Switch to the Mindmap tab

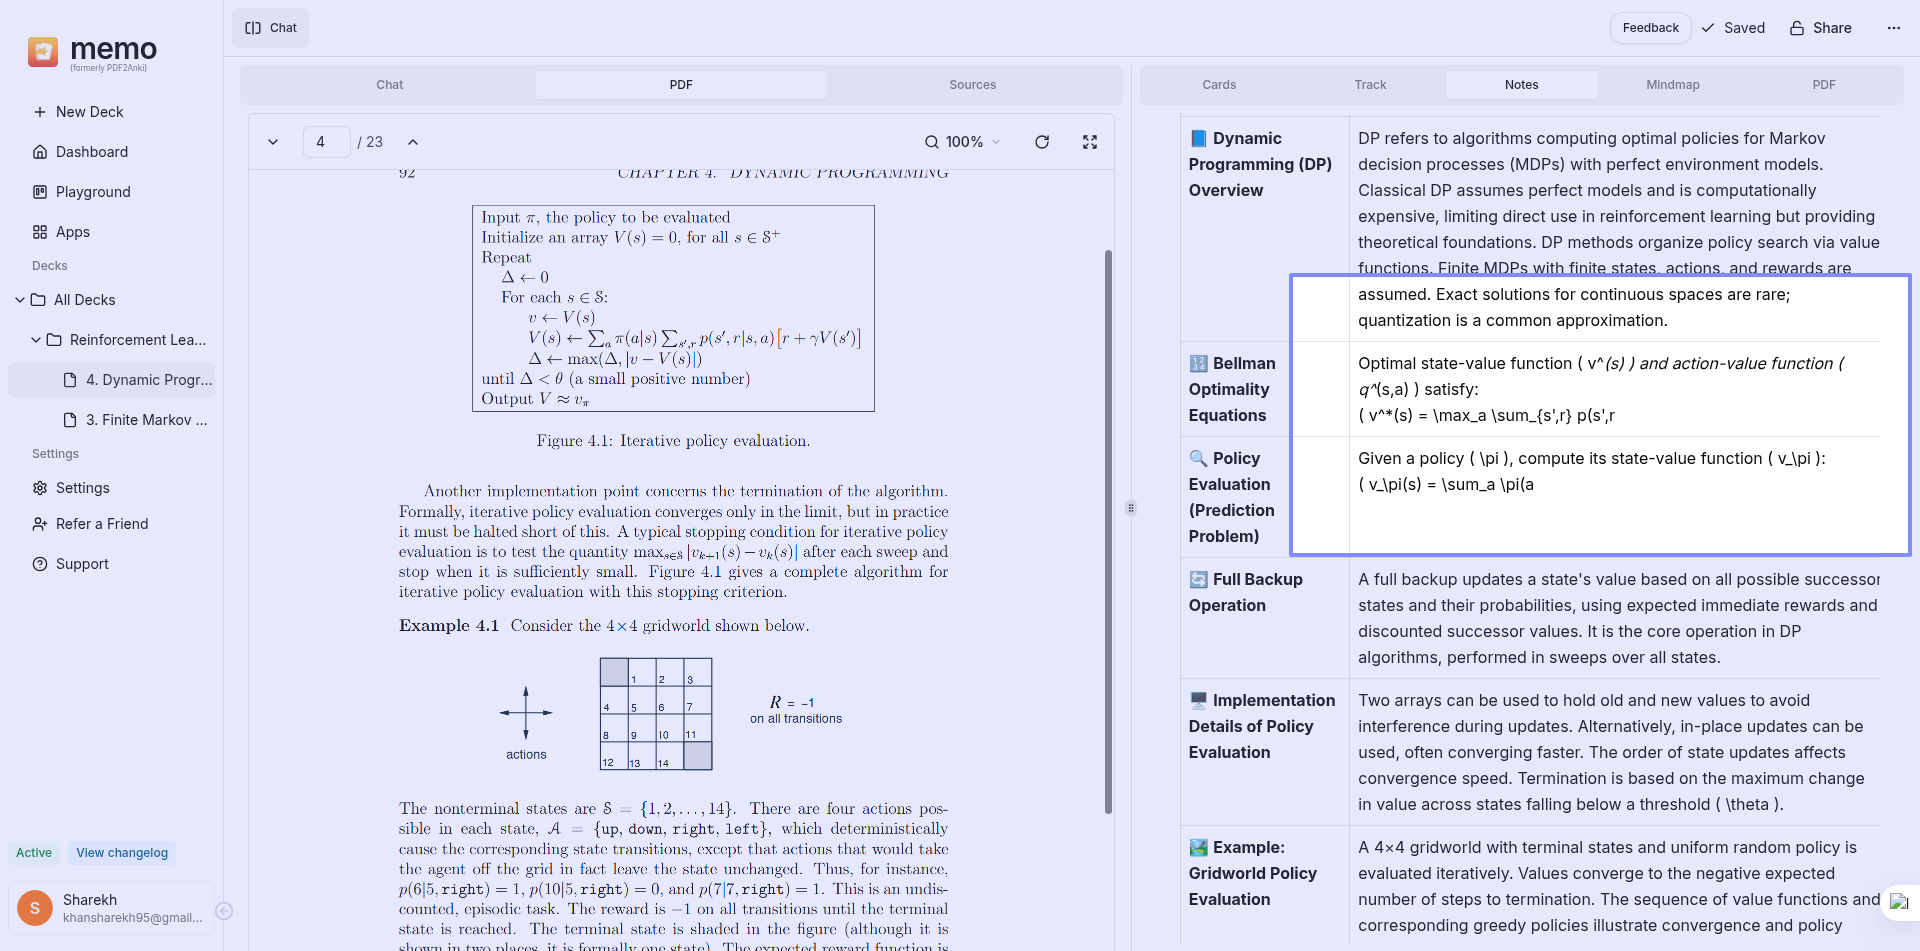(1672, 85)
